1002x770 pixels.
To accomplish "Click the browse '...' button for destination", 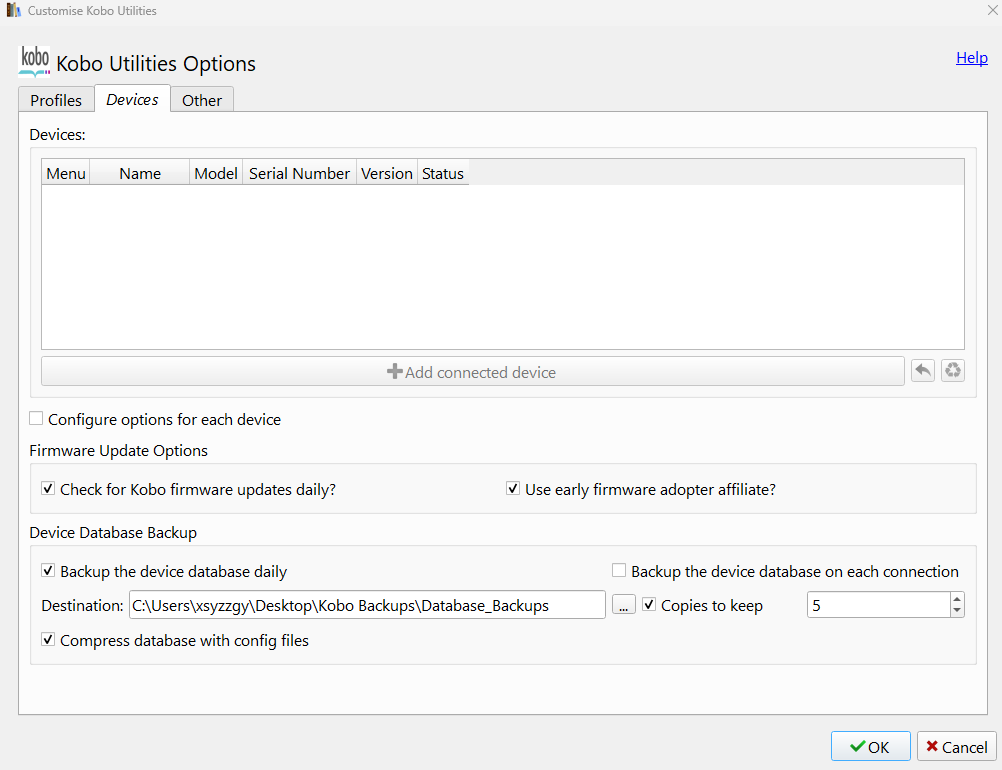I will [624, 604].
